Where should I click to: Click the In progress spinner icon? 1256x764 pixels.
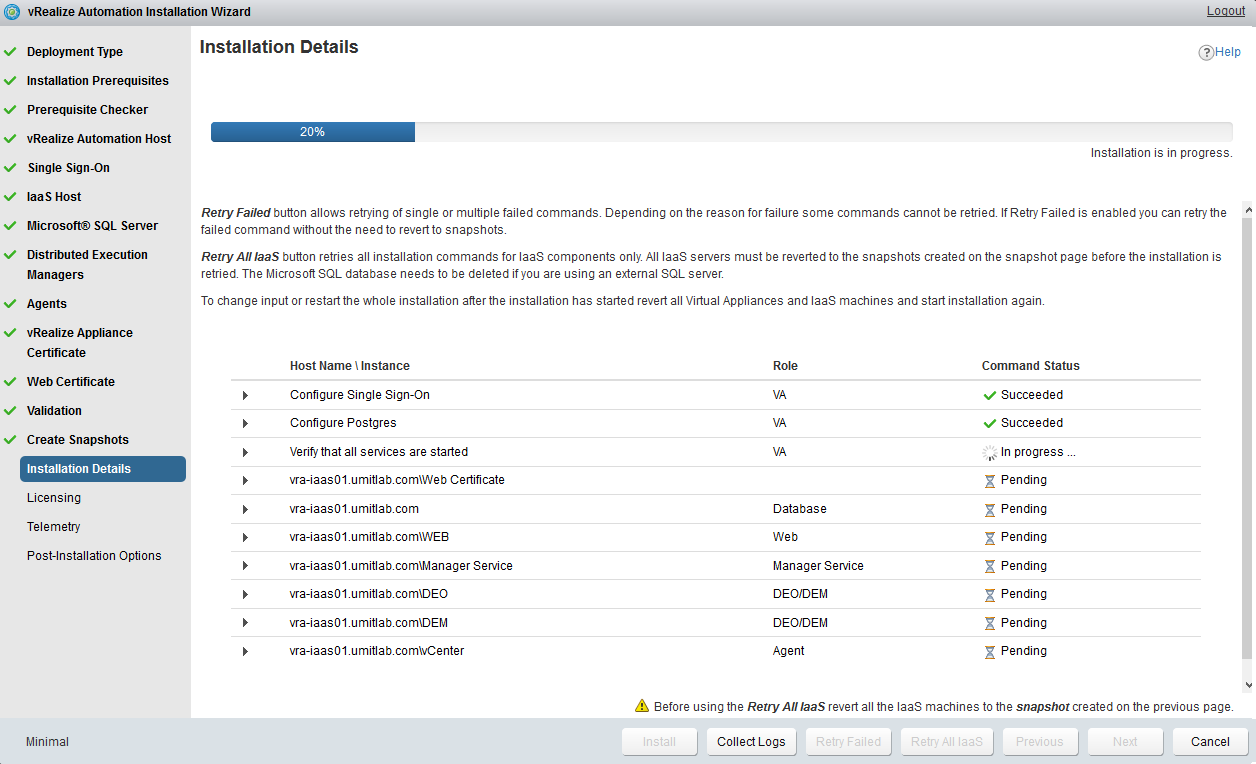990,452
